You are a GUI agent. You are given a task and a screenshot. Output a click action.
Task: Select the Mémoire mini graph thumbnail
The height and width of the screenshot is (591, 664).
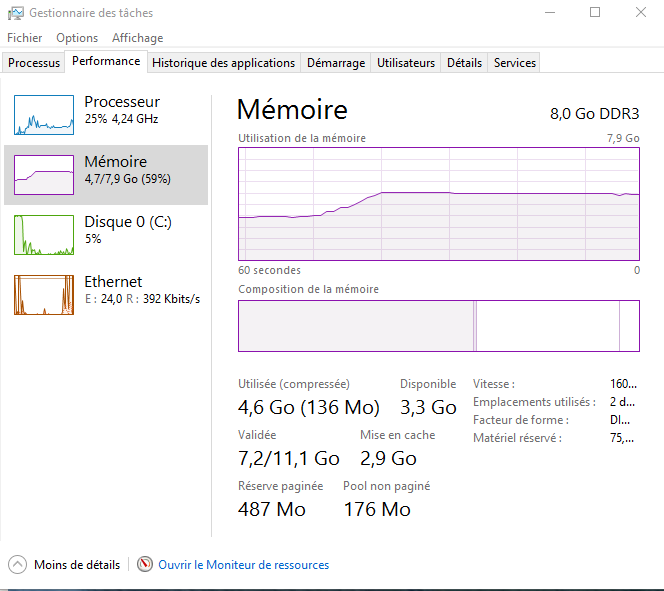44,175
